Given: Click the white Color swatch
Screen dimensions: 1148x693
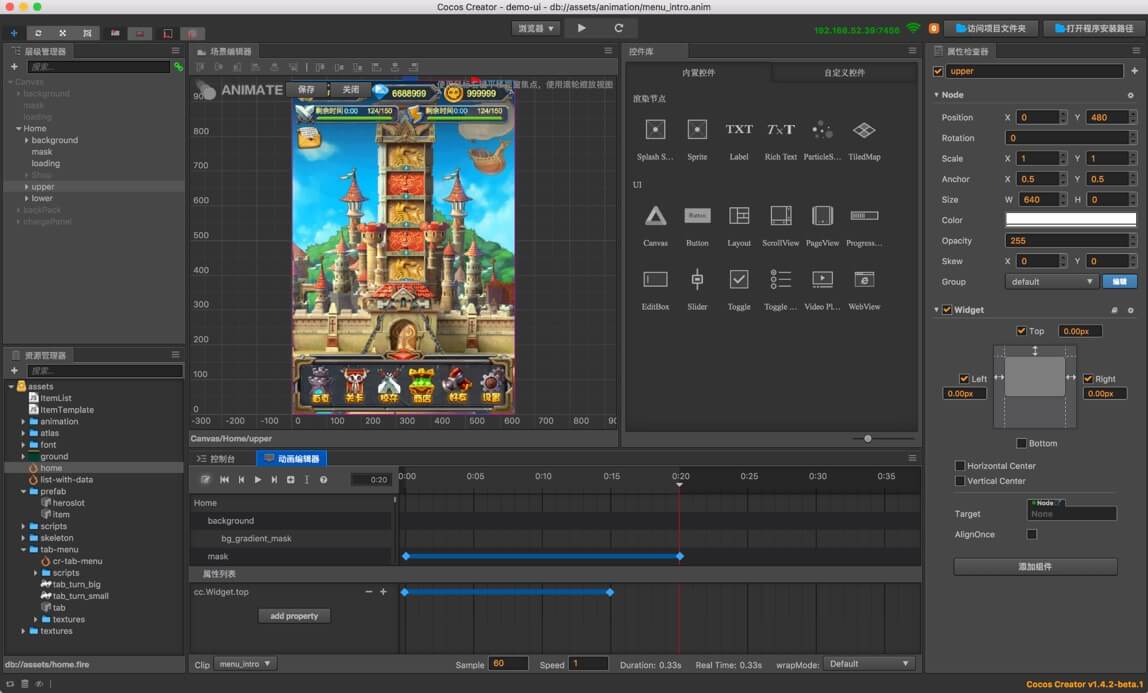Looking at the screenshot, I should click(1070, 220).
